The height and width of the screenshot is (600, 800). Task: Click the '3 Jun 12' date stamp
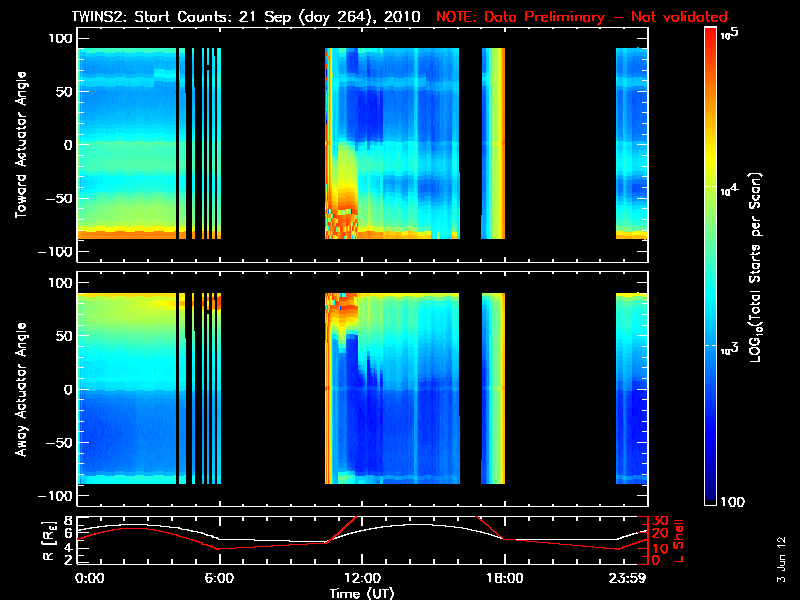pos(781,559)
